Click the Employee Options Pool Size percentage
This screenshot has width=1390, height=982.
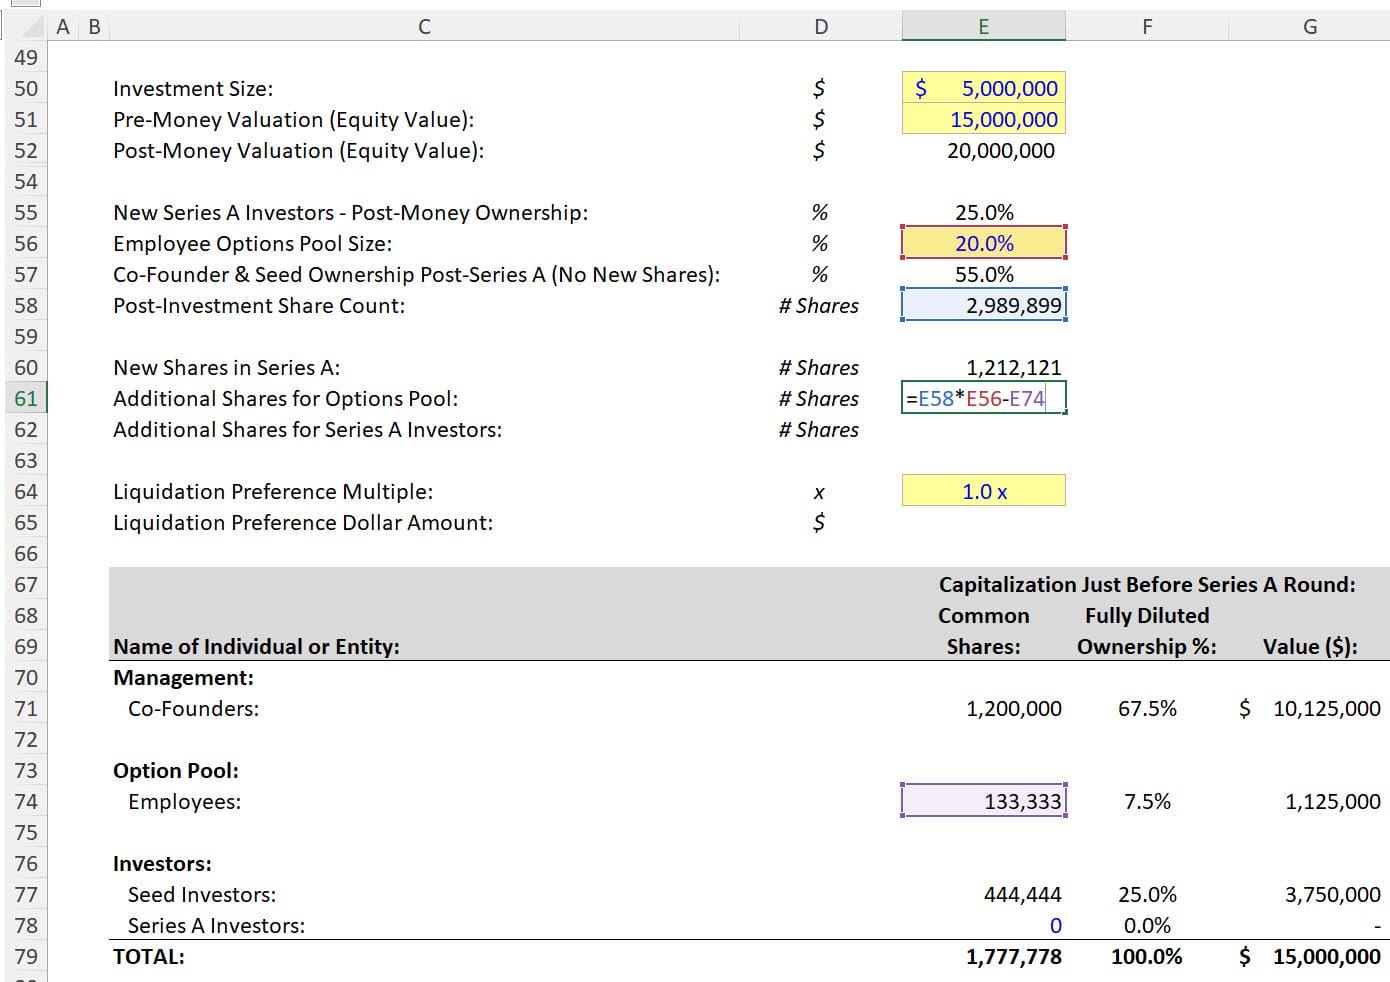983,243
